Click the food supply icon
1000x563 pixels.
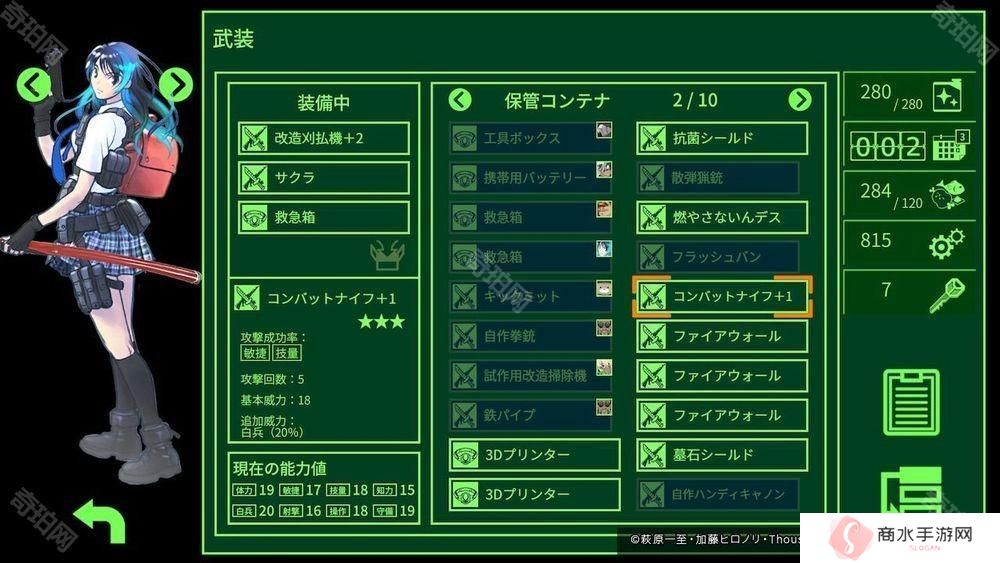(x=946, y=194)
